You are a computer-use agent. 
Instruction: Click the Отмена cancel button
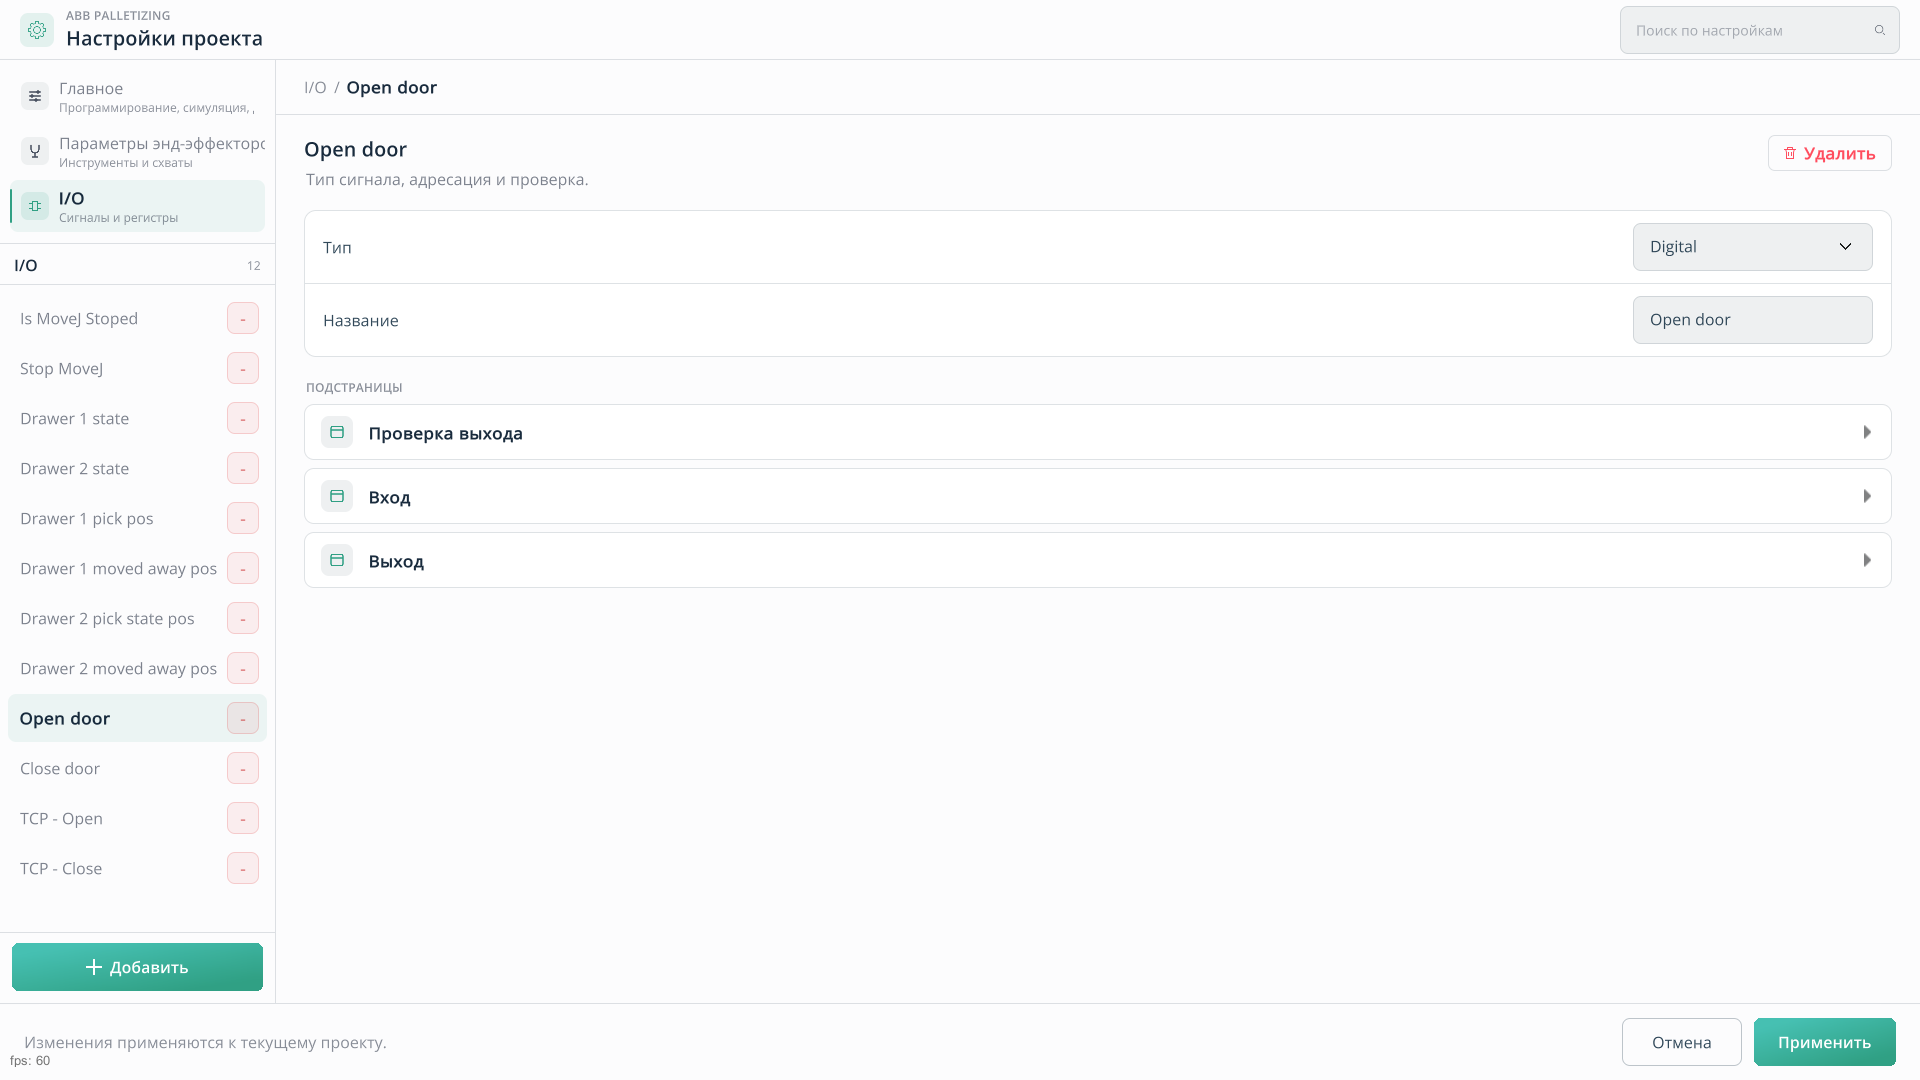1681,1042
